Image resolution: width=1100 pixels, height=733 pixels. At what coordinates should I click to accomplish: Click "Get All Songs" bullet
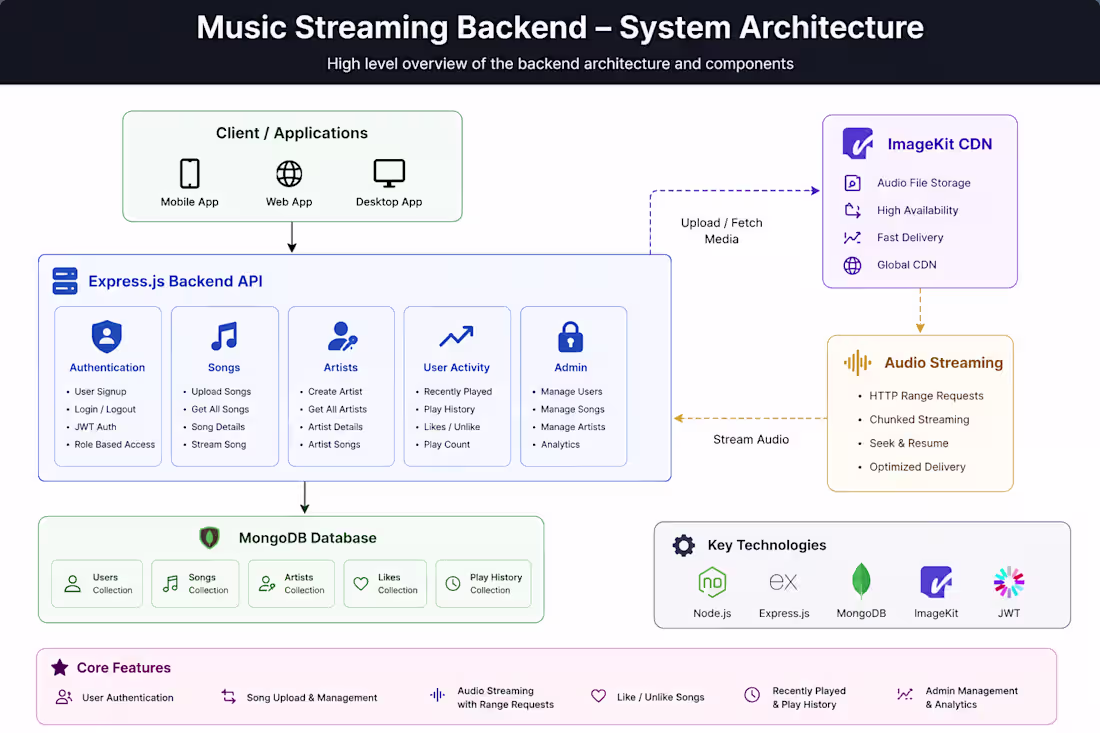pos(220,410)
